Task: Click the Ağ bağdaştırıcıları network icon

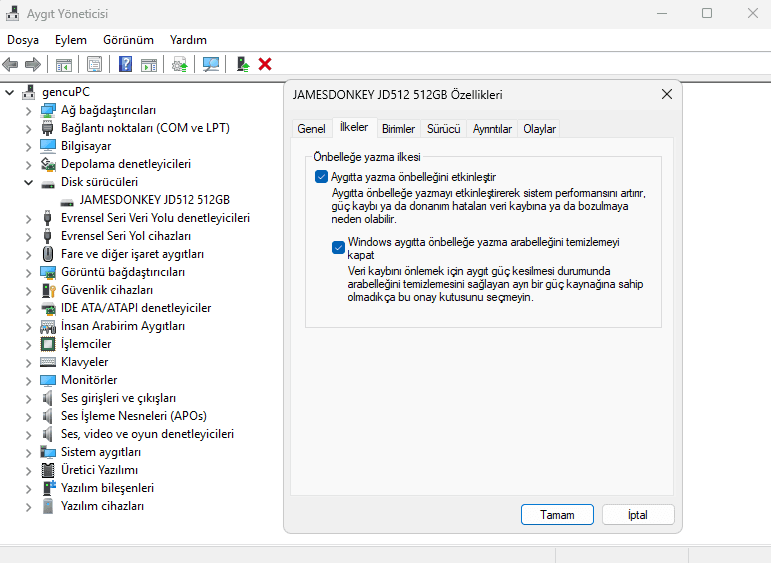Action: 48,110
